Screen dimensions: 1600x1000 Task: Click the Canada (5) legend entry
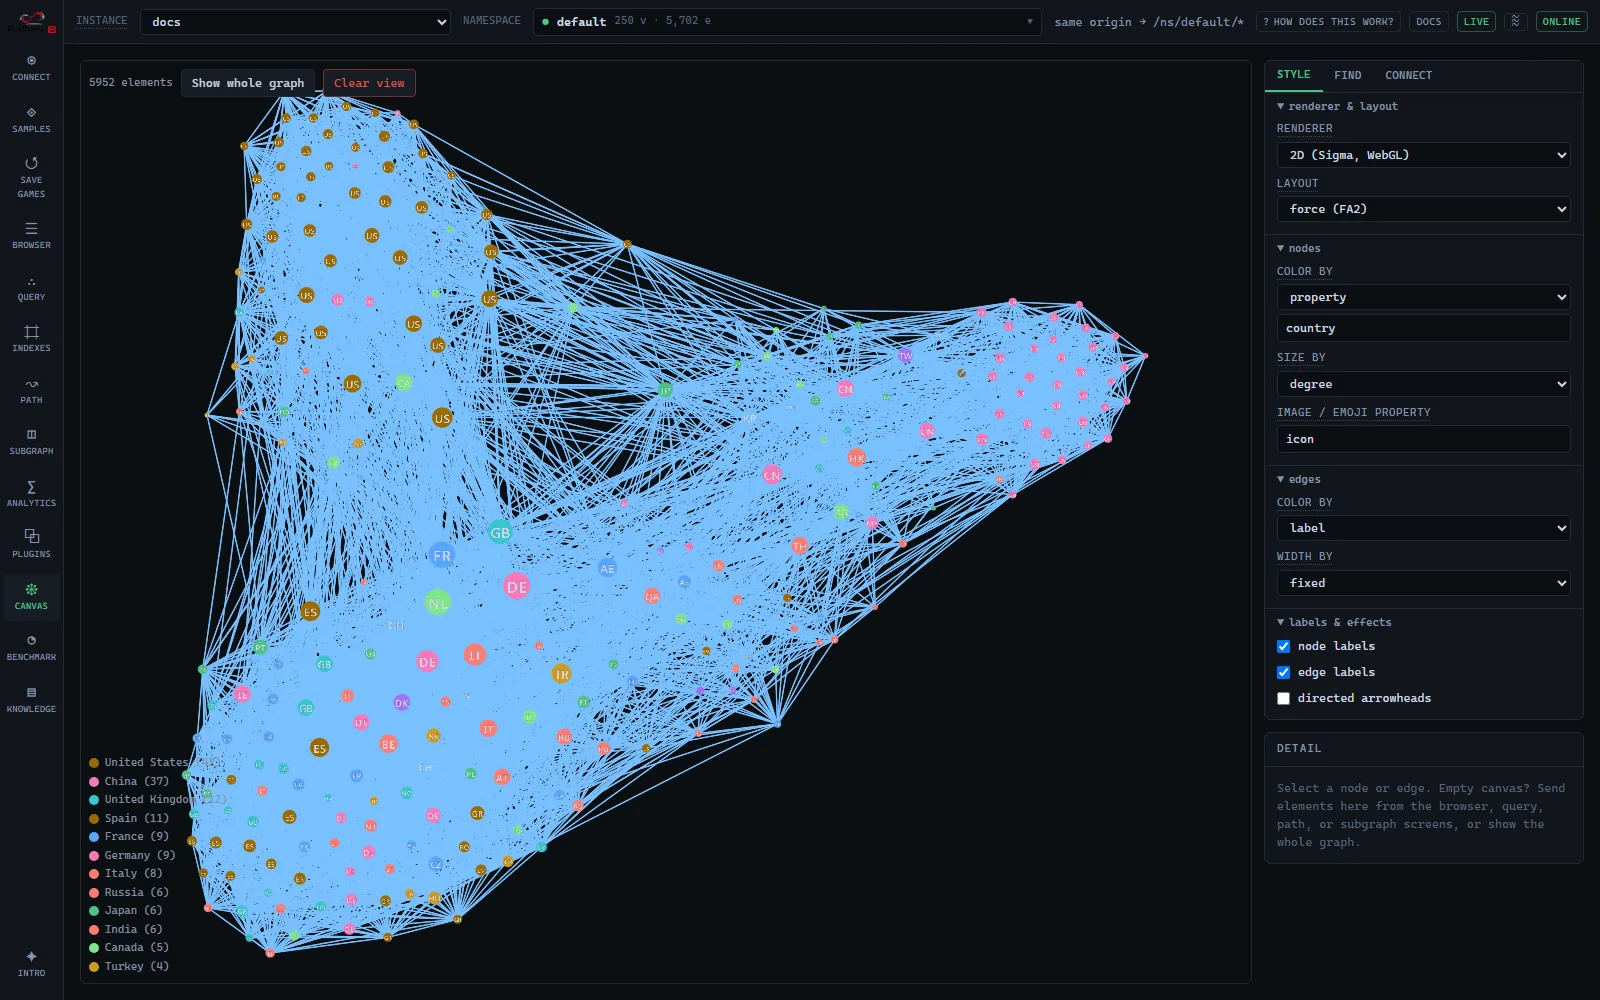pos(129,947)
